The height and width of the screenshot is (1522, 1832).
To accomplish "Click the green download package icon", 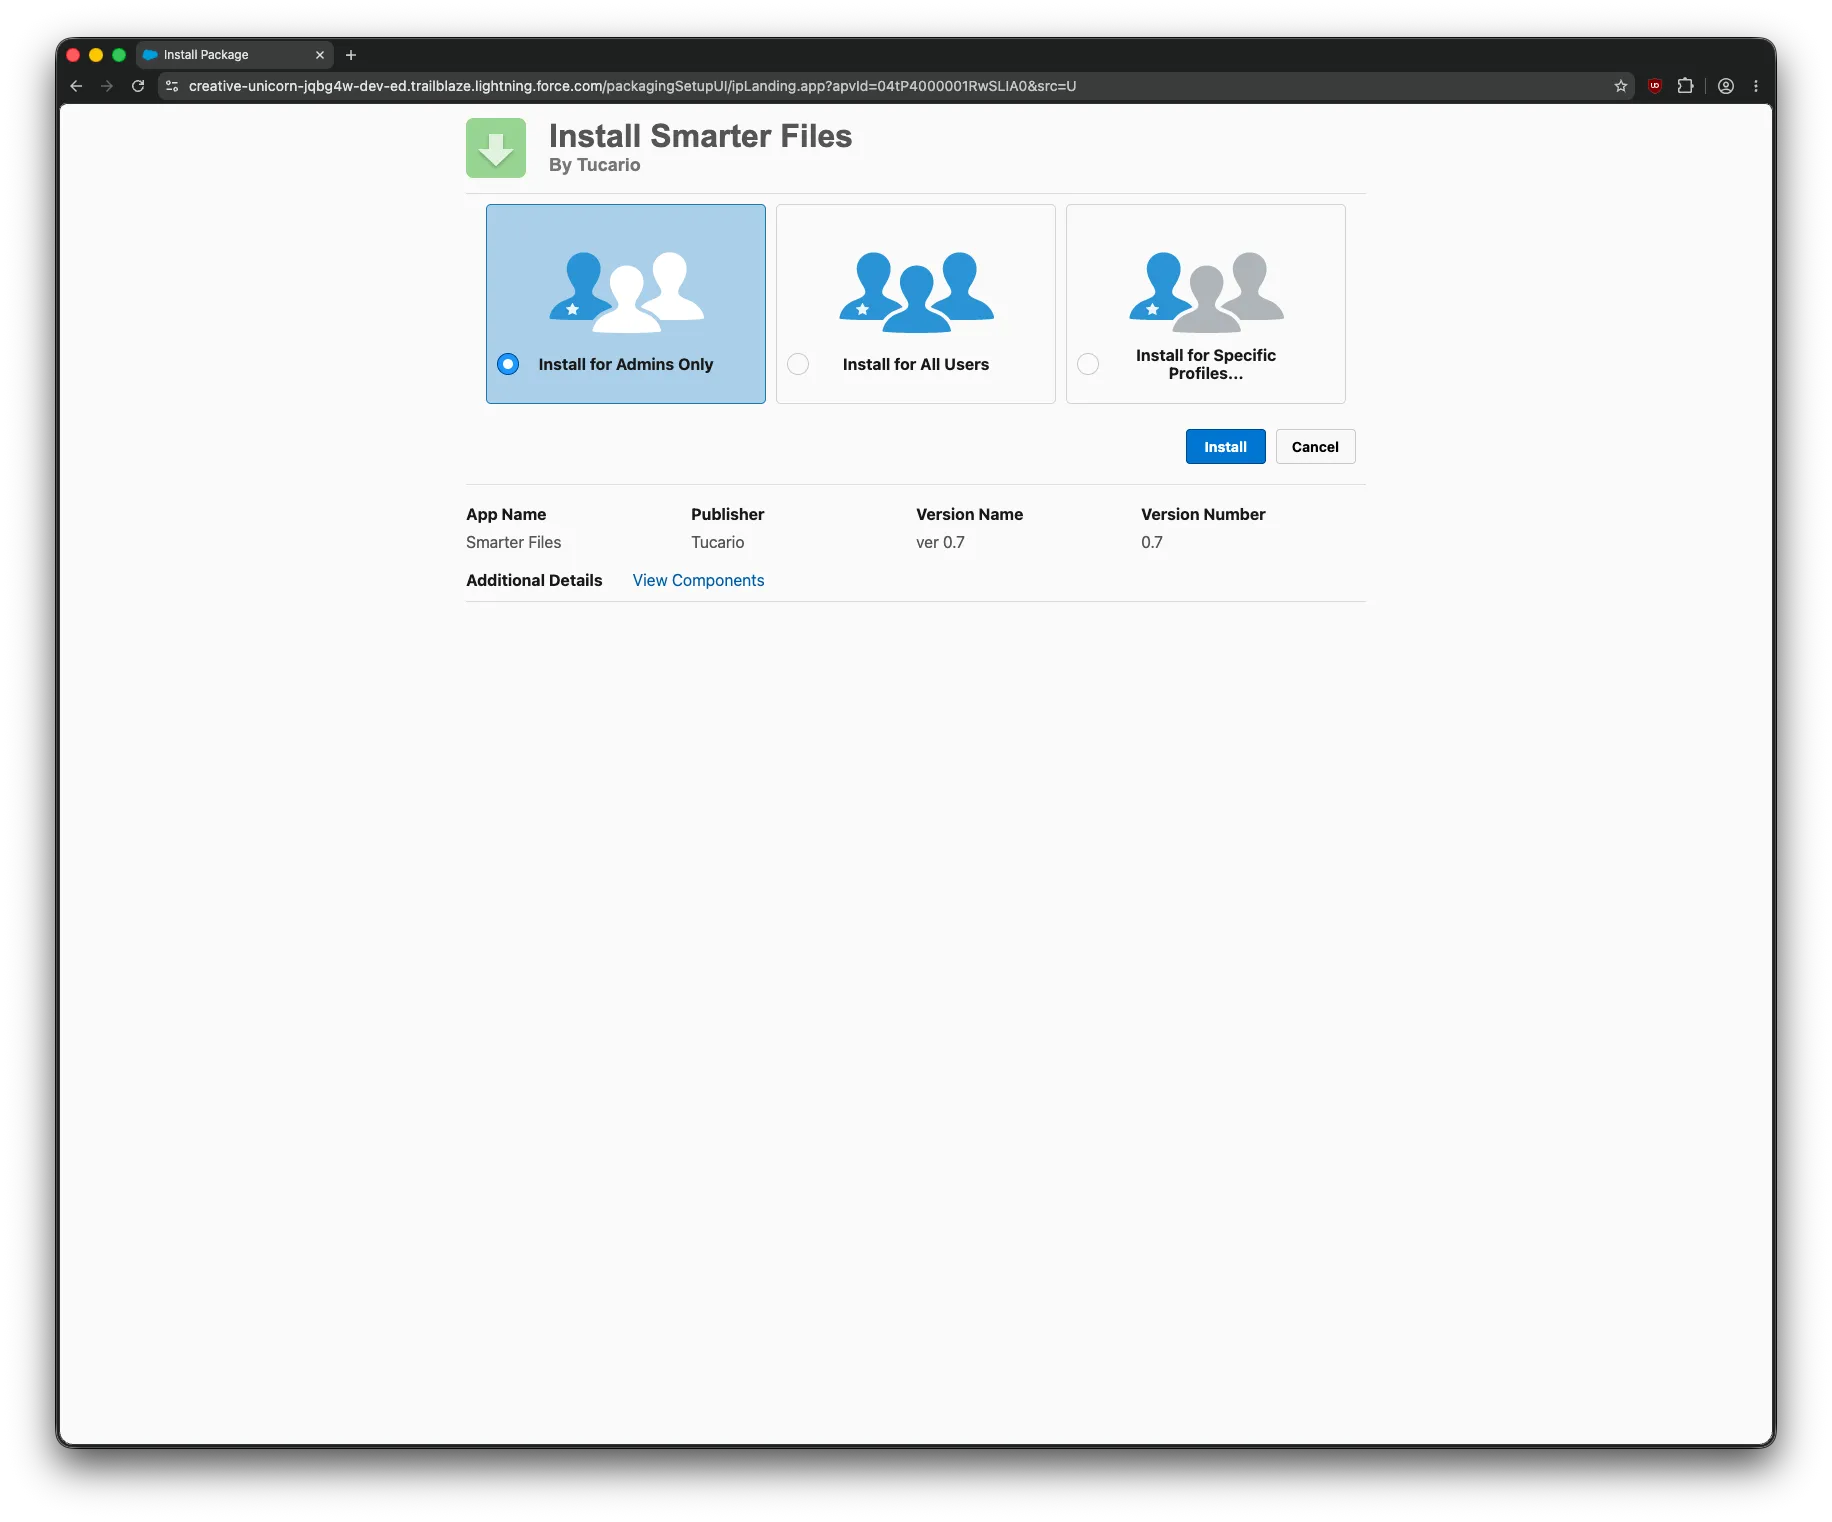I will pos(496,148).
